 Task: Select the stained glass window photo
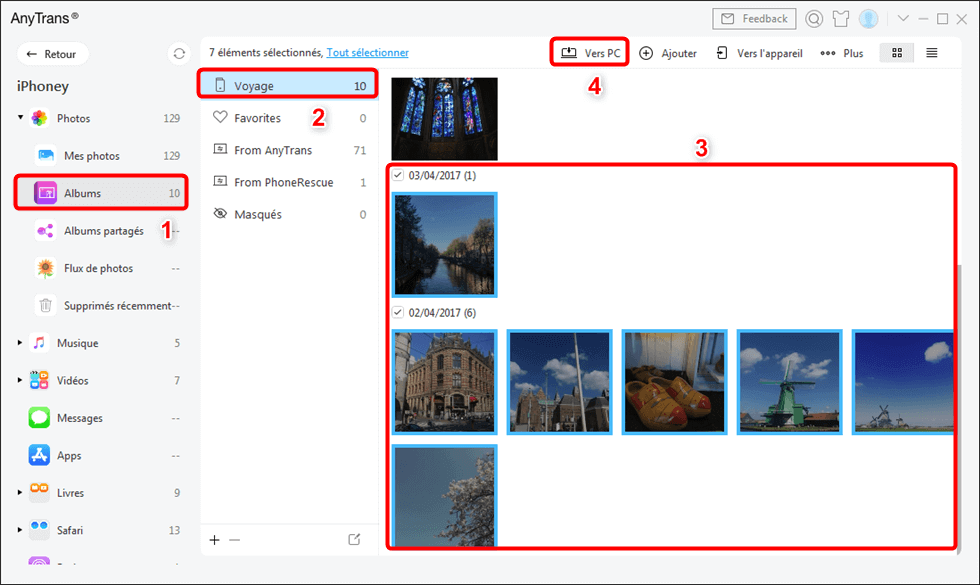click(x=444, y=119)
